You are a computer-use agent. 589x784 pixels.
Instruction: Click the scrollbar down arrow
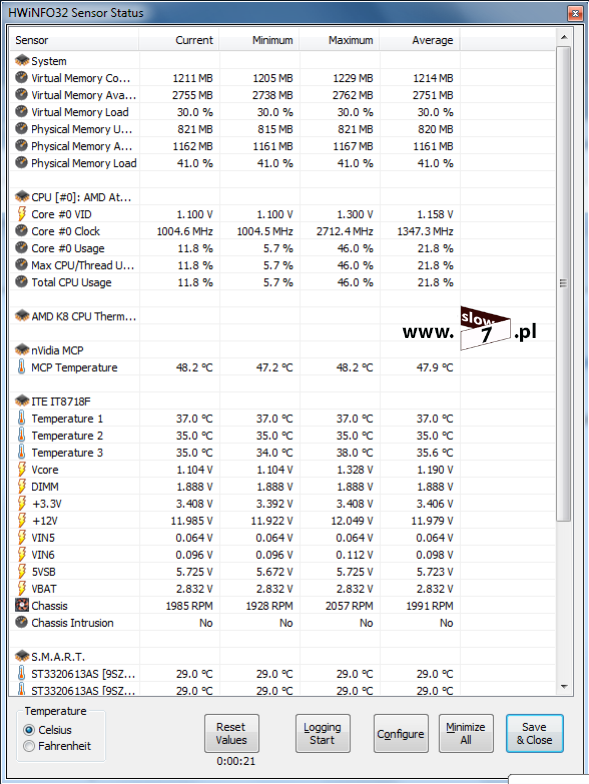coord(564,686)
